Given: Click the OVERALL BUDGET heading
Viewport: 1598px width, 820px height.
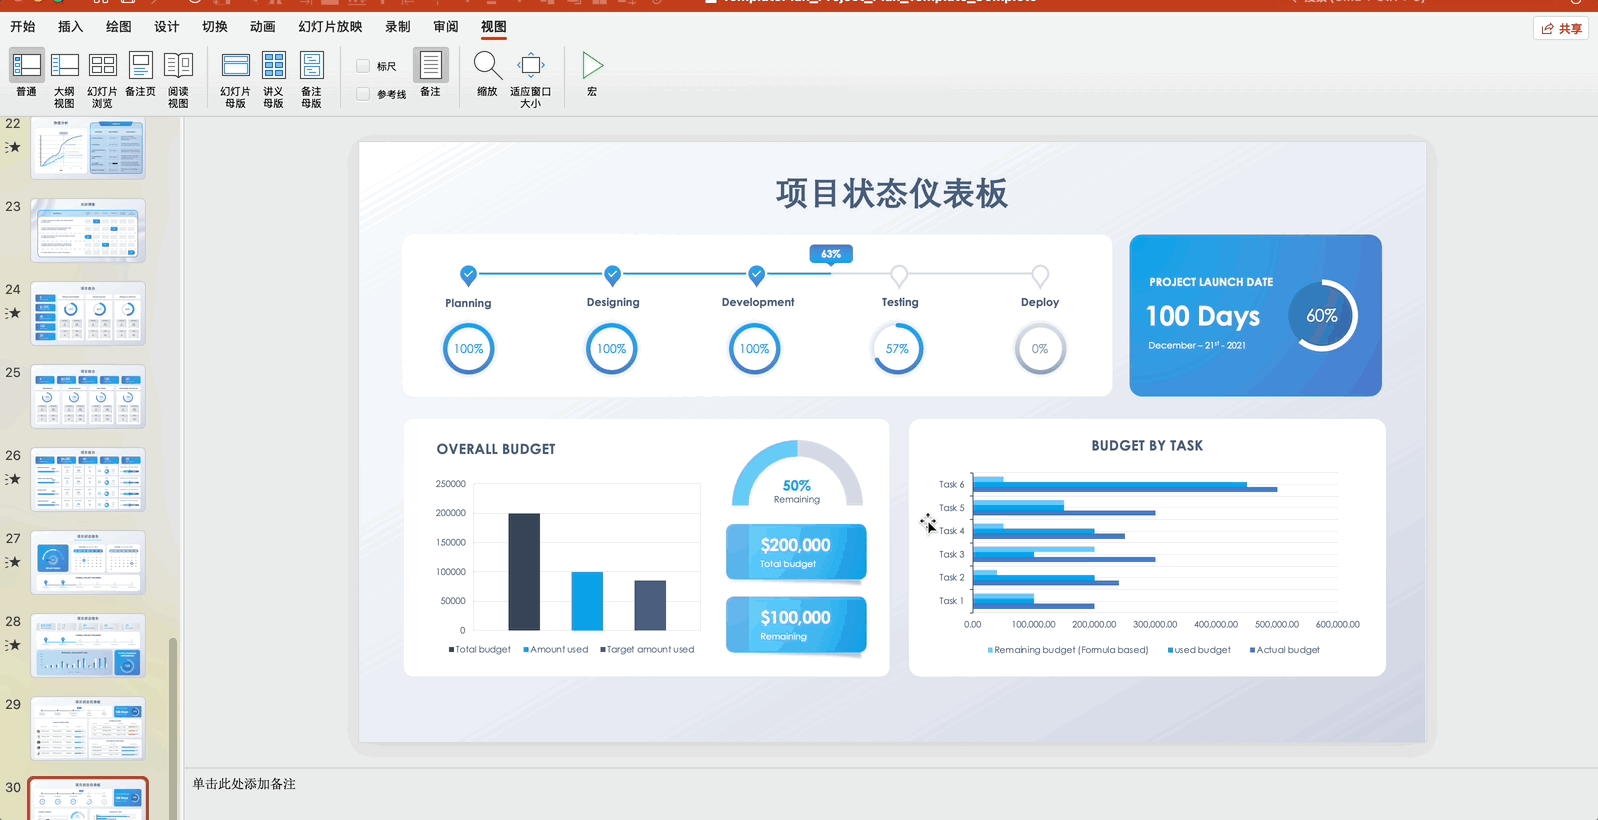Looking at the screenshot, I should tap(496, 449).
